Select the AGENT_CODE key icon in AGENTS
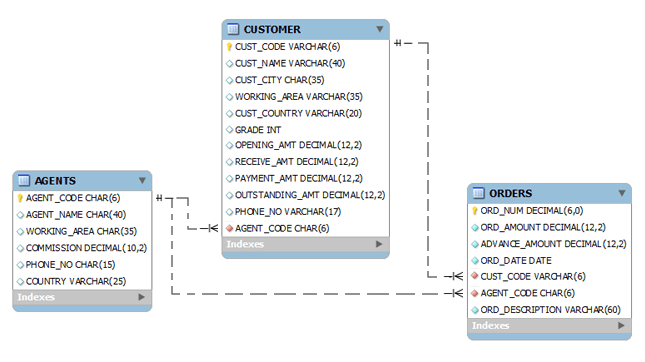Viewport: 645px width, 362px height. click(x=20, y=198)
